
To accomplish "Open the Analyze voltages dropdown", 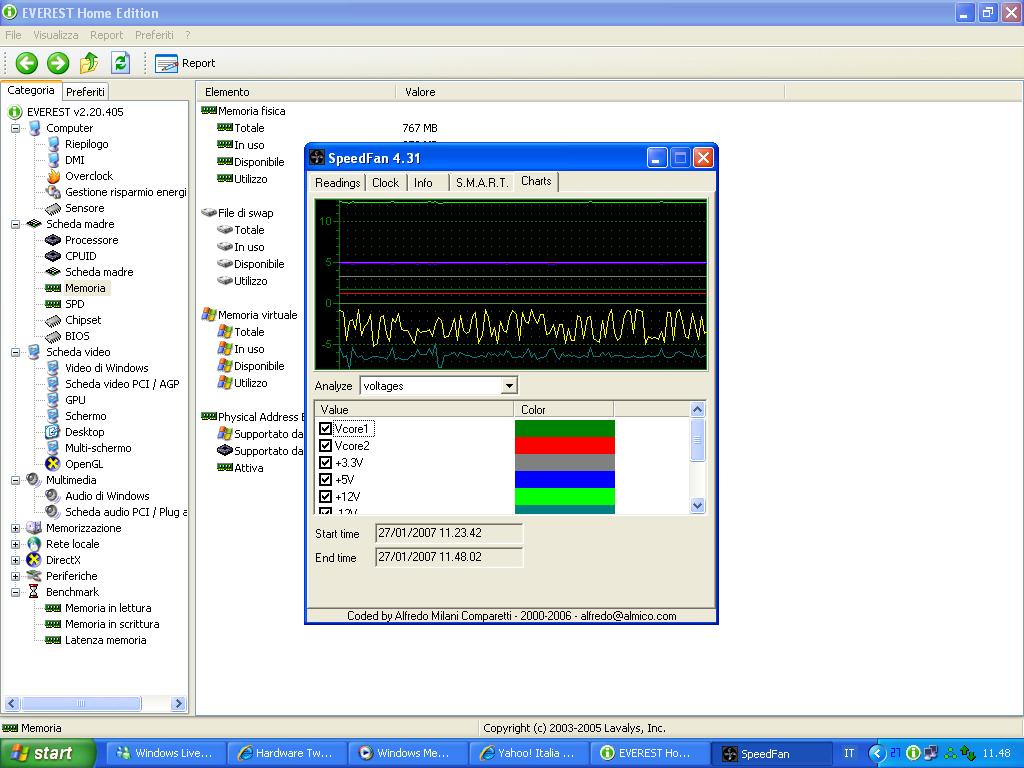I will (509, 386).
